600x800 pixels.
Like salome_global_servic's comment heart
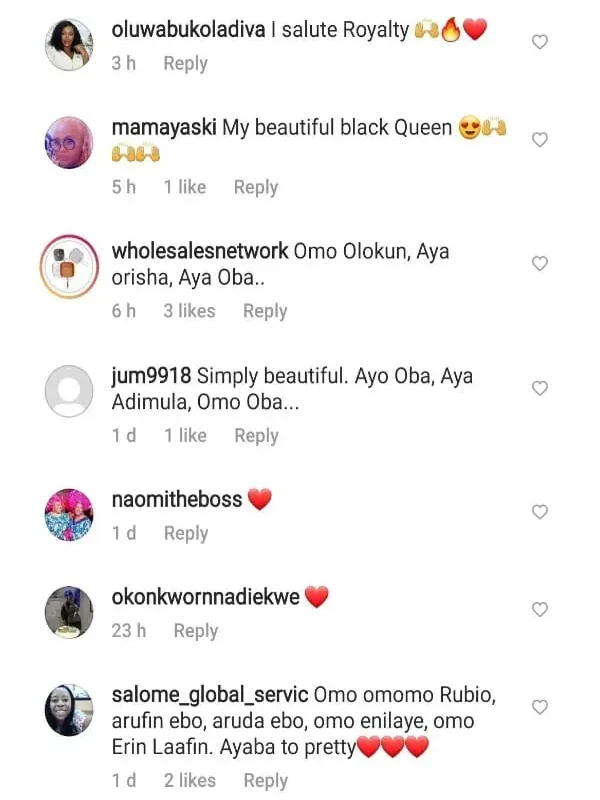point(539,707)
